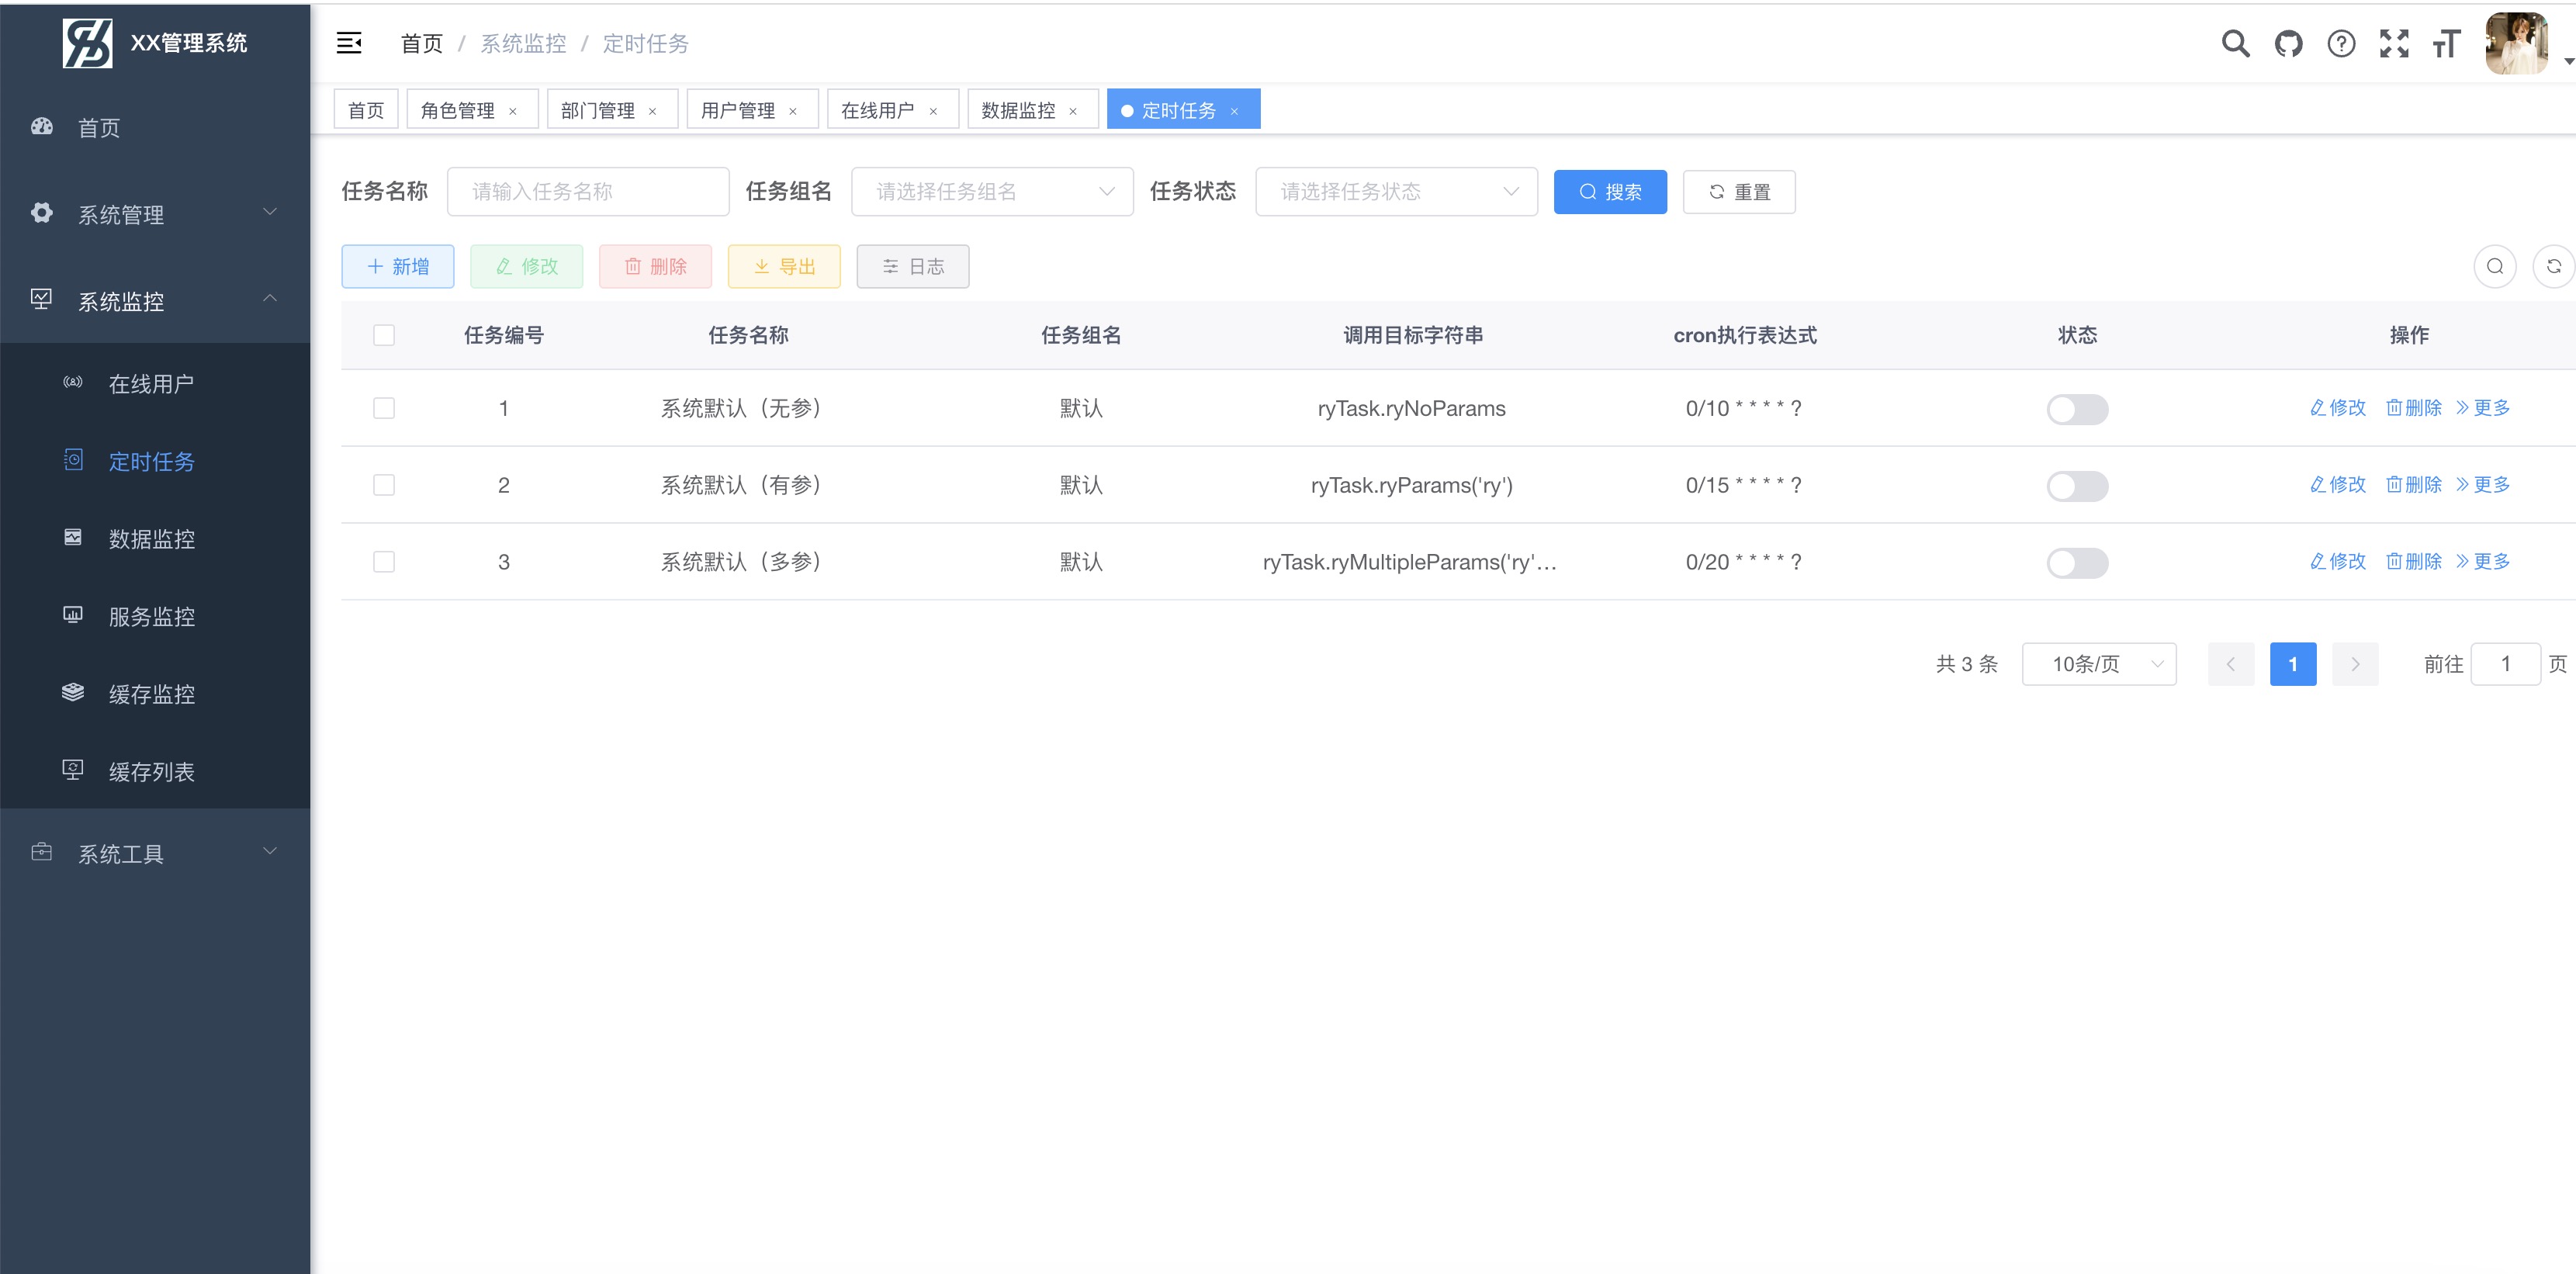This screenshot has height=1274, width=2576.
Task: Click the 在线用户 sidebar icon
Action: tap(73, 382)
